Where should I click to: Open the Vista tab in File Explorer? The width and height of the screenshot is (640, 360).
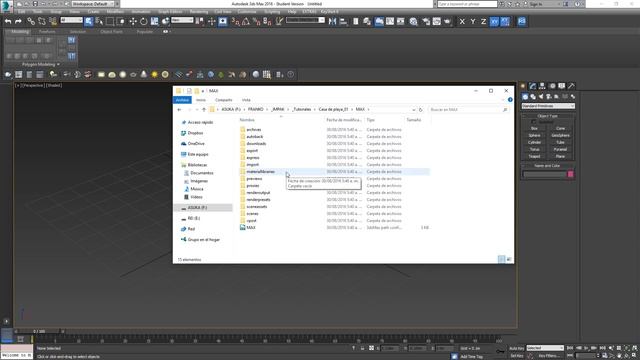[246, 100]
